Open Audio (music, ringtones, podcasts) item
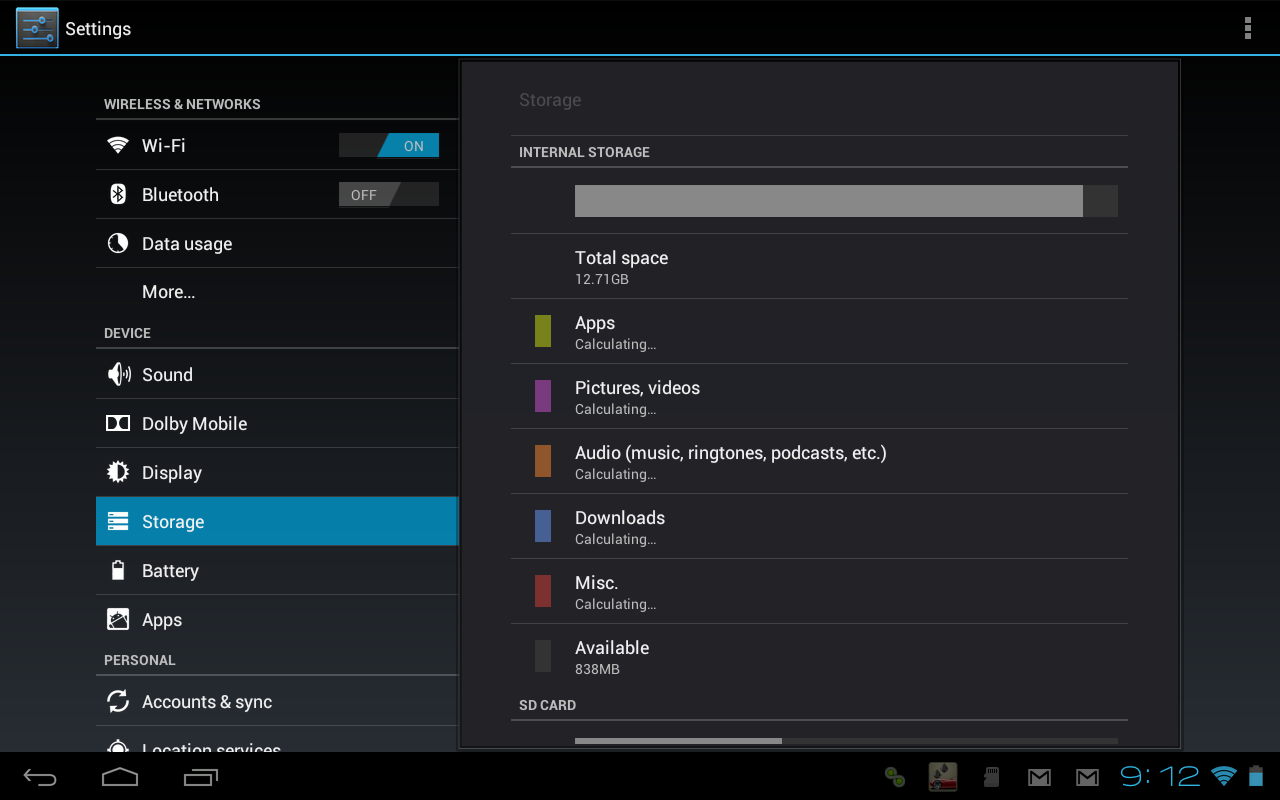 pos(819,461)
